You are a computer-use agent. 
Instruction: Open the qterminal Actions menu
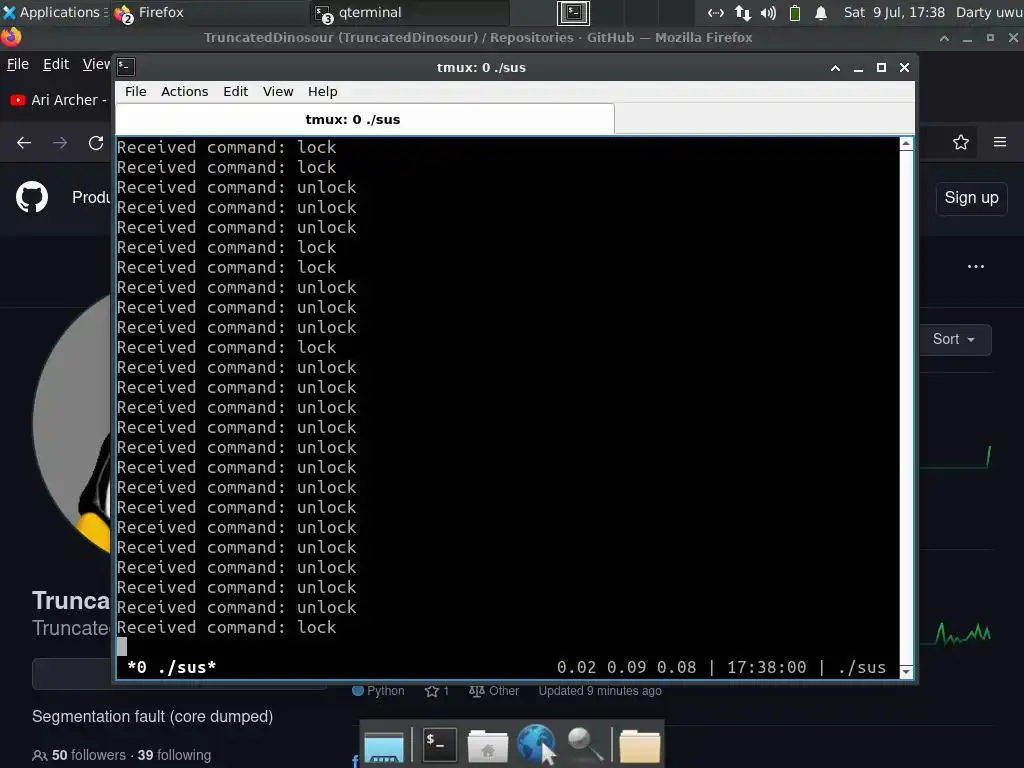pos(185,91)
